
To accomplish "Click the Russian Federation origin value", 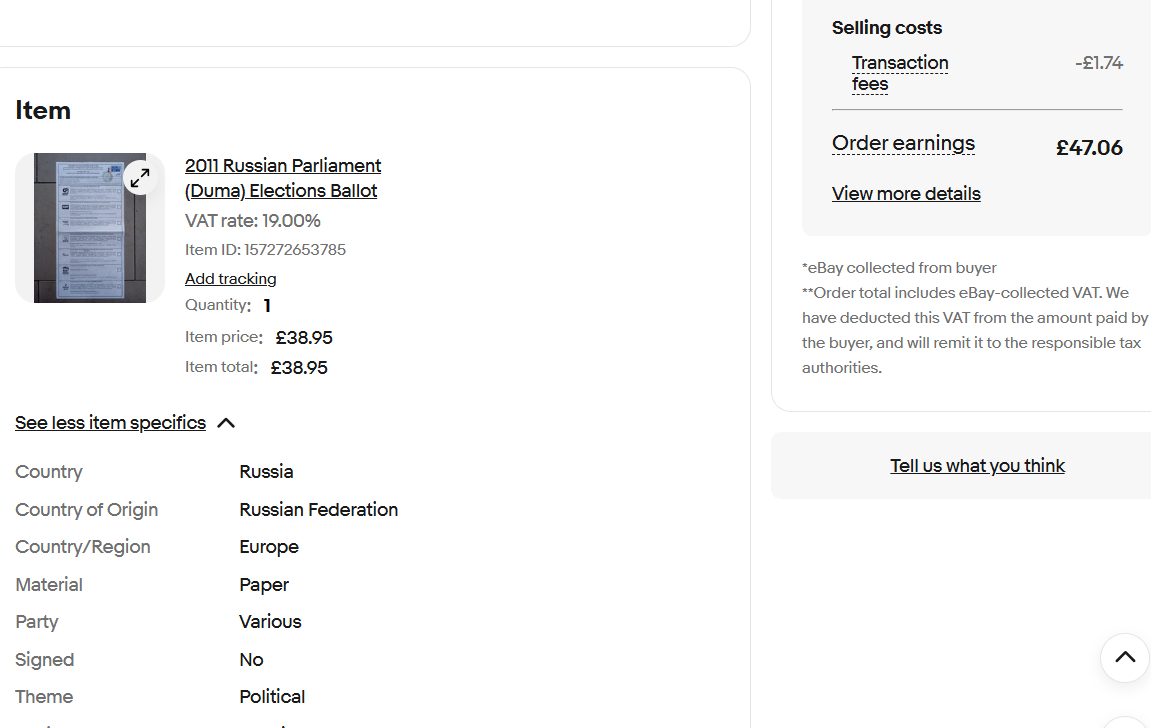I will click(318, 510).
